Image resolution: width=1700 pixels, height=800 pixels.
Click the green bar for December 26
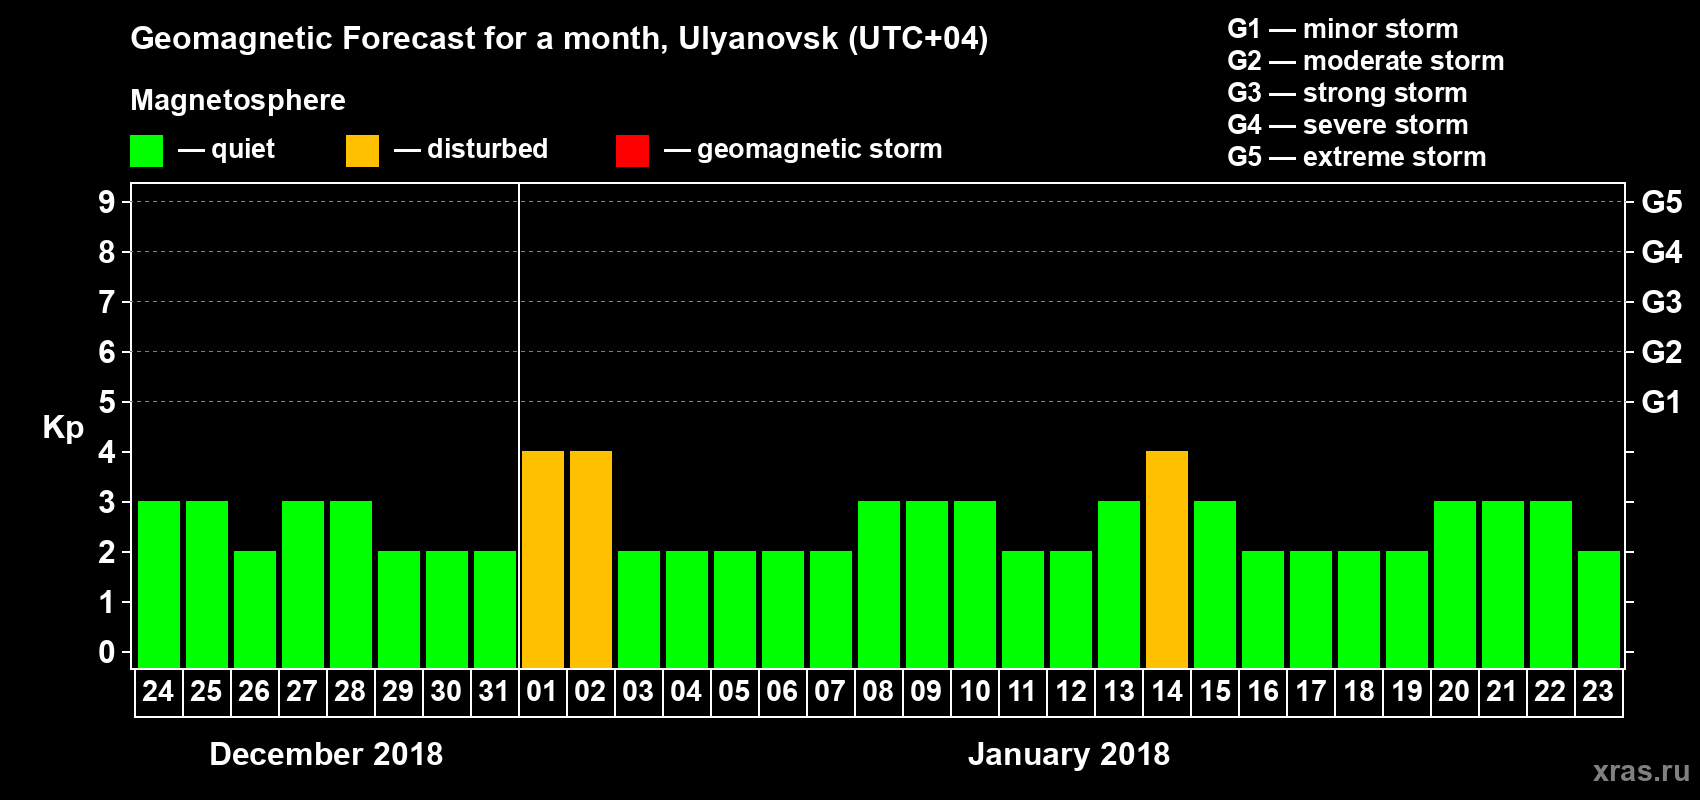click(255, 609)
